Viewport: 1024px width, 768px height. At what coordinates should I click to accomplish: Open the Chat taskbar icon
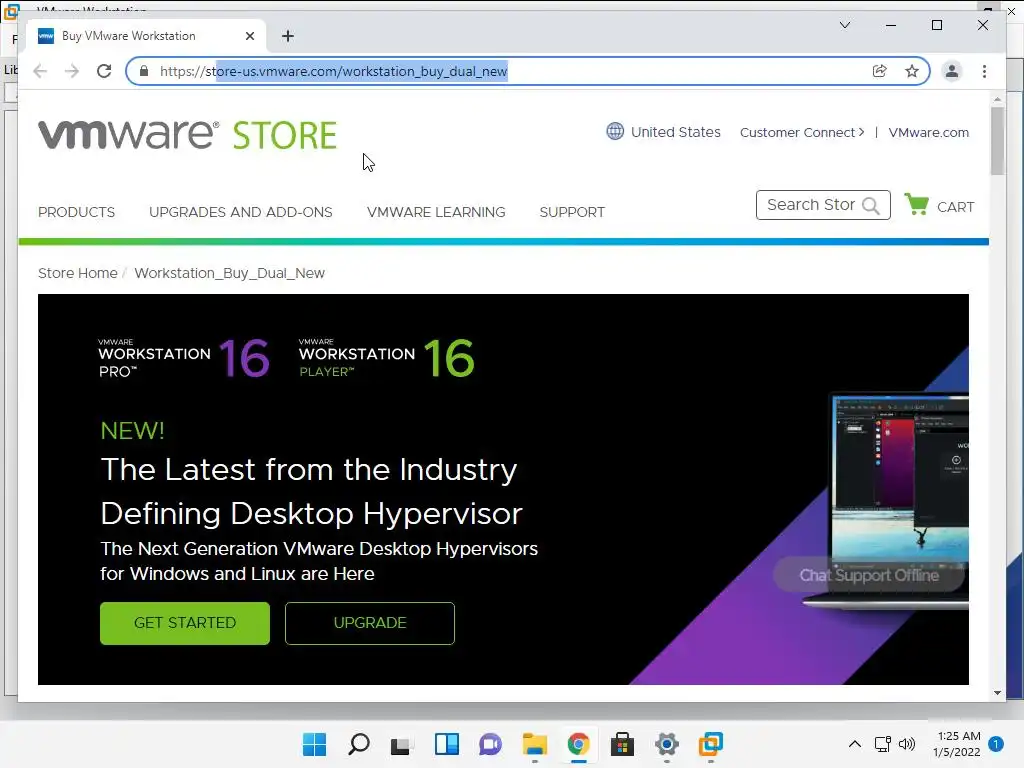(490, 744)
